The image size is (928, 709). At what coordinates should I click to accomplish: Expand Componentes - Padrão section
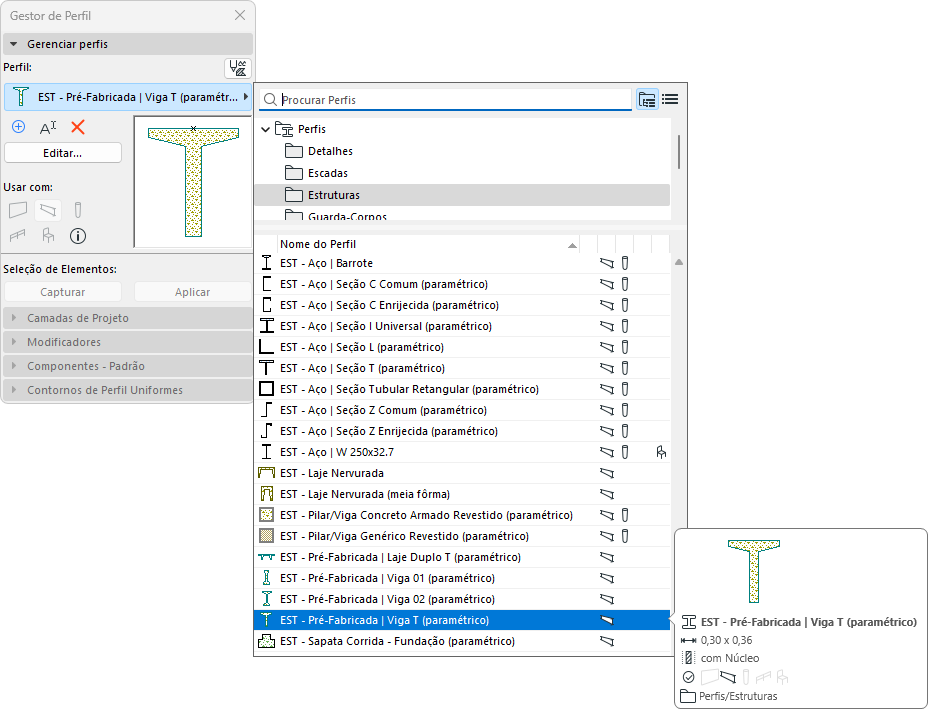[128, 366]
